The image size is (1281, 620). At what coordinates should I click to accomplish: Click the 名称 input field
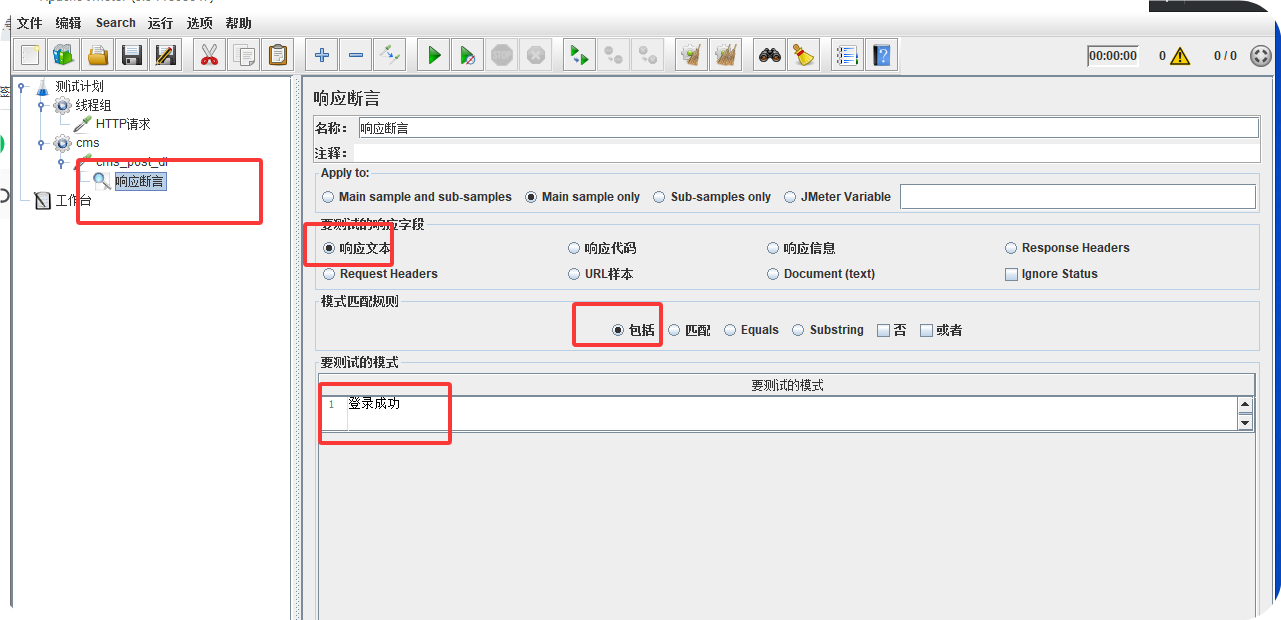(808, 128)
